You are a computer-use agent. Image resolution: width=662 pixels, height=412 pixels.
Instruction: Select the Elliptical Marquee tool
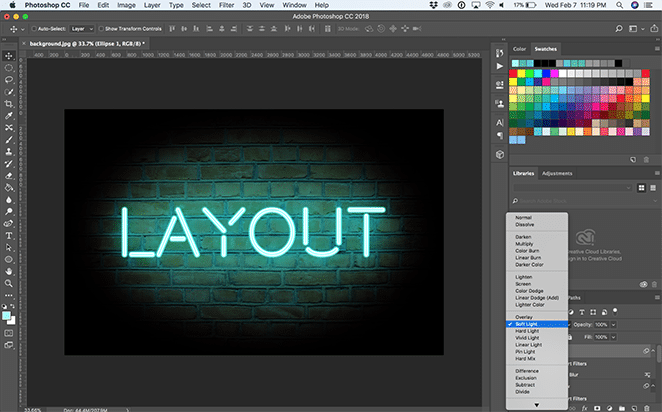click(8, 67)
